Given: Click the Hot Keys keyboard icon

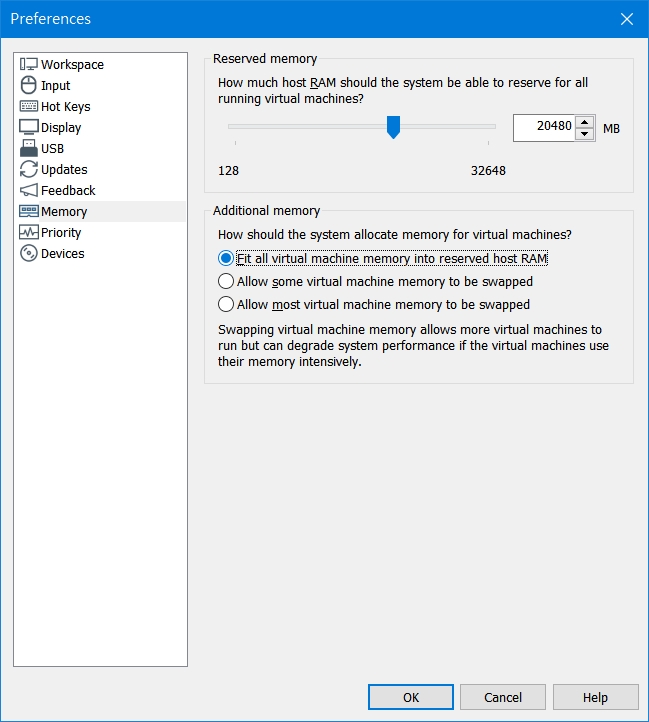Looking at the screenshot, I should [x=28, y=107].
